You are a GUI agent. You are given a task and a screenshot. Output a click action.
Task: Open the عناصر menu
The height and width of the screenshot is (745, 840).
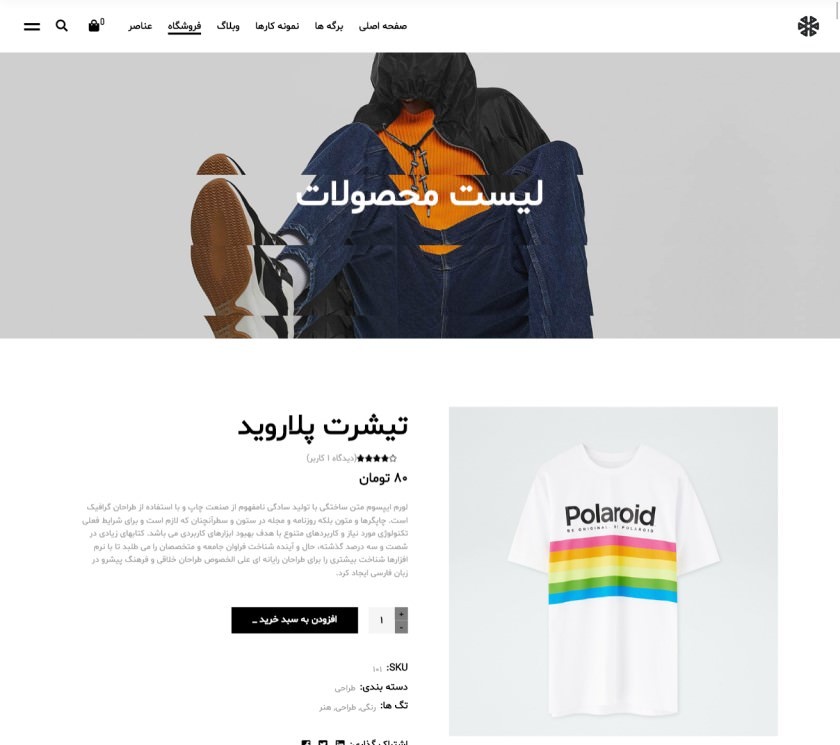click(x=140, y=26)
